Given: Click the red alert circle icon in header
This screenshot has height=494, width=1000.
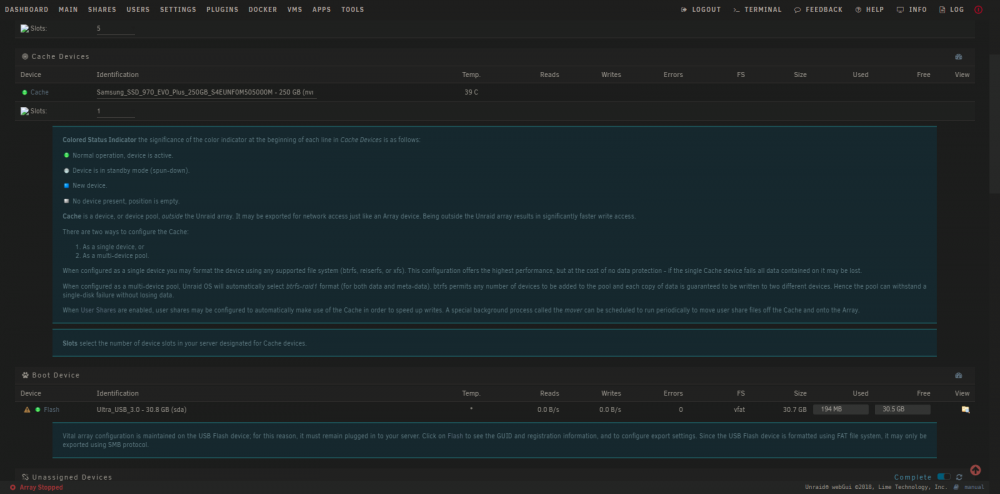Looking at the screenshot, I should (x=978, y=10).
